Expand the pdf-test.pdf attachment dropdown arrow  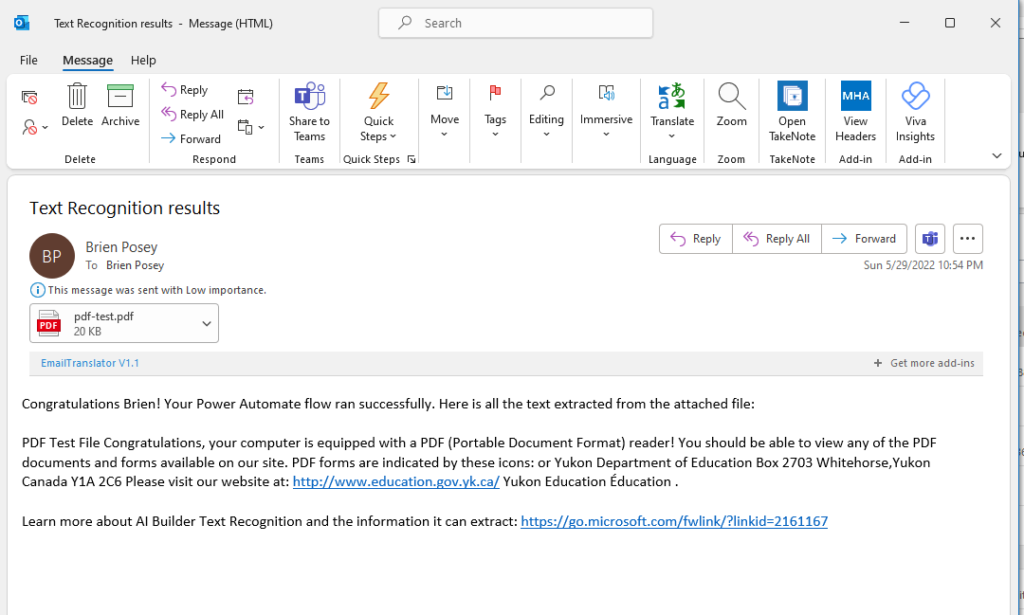206,323
